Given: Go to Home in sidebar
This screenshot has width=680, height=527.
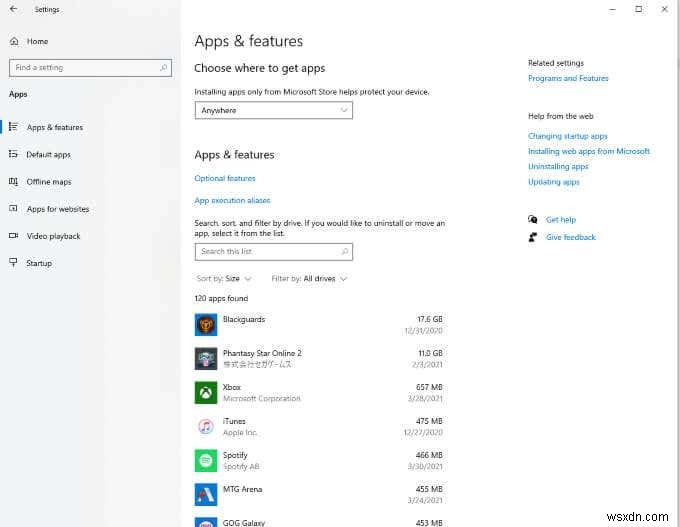Looking at the screenshot, I should (x=37, y=41).
